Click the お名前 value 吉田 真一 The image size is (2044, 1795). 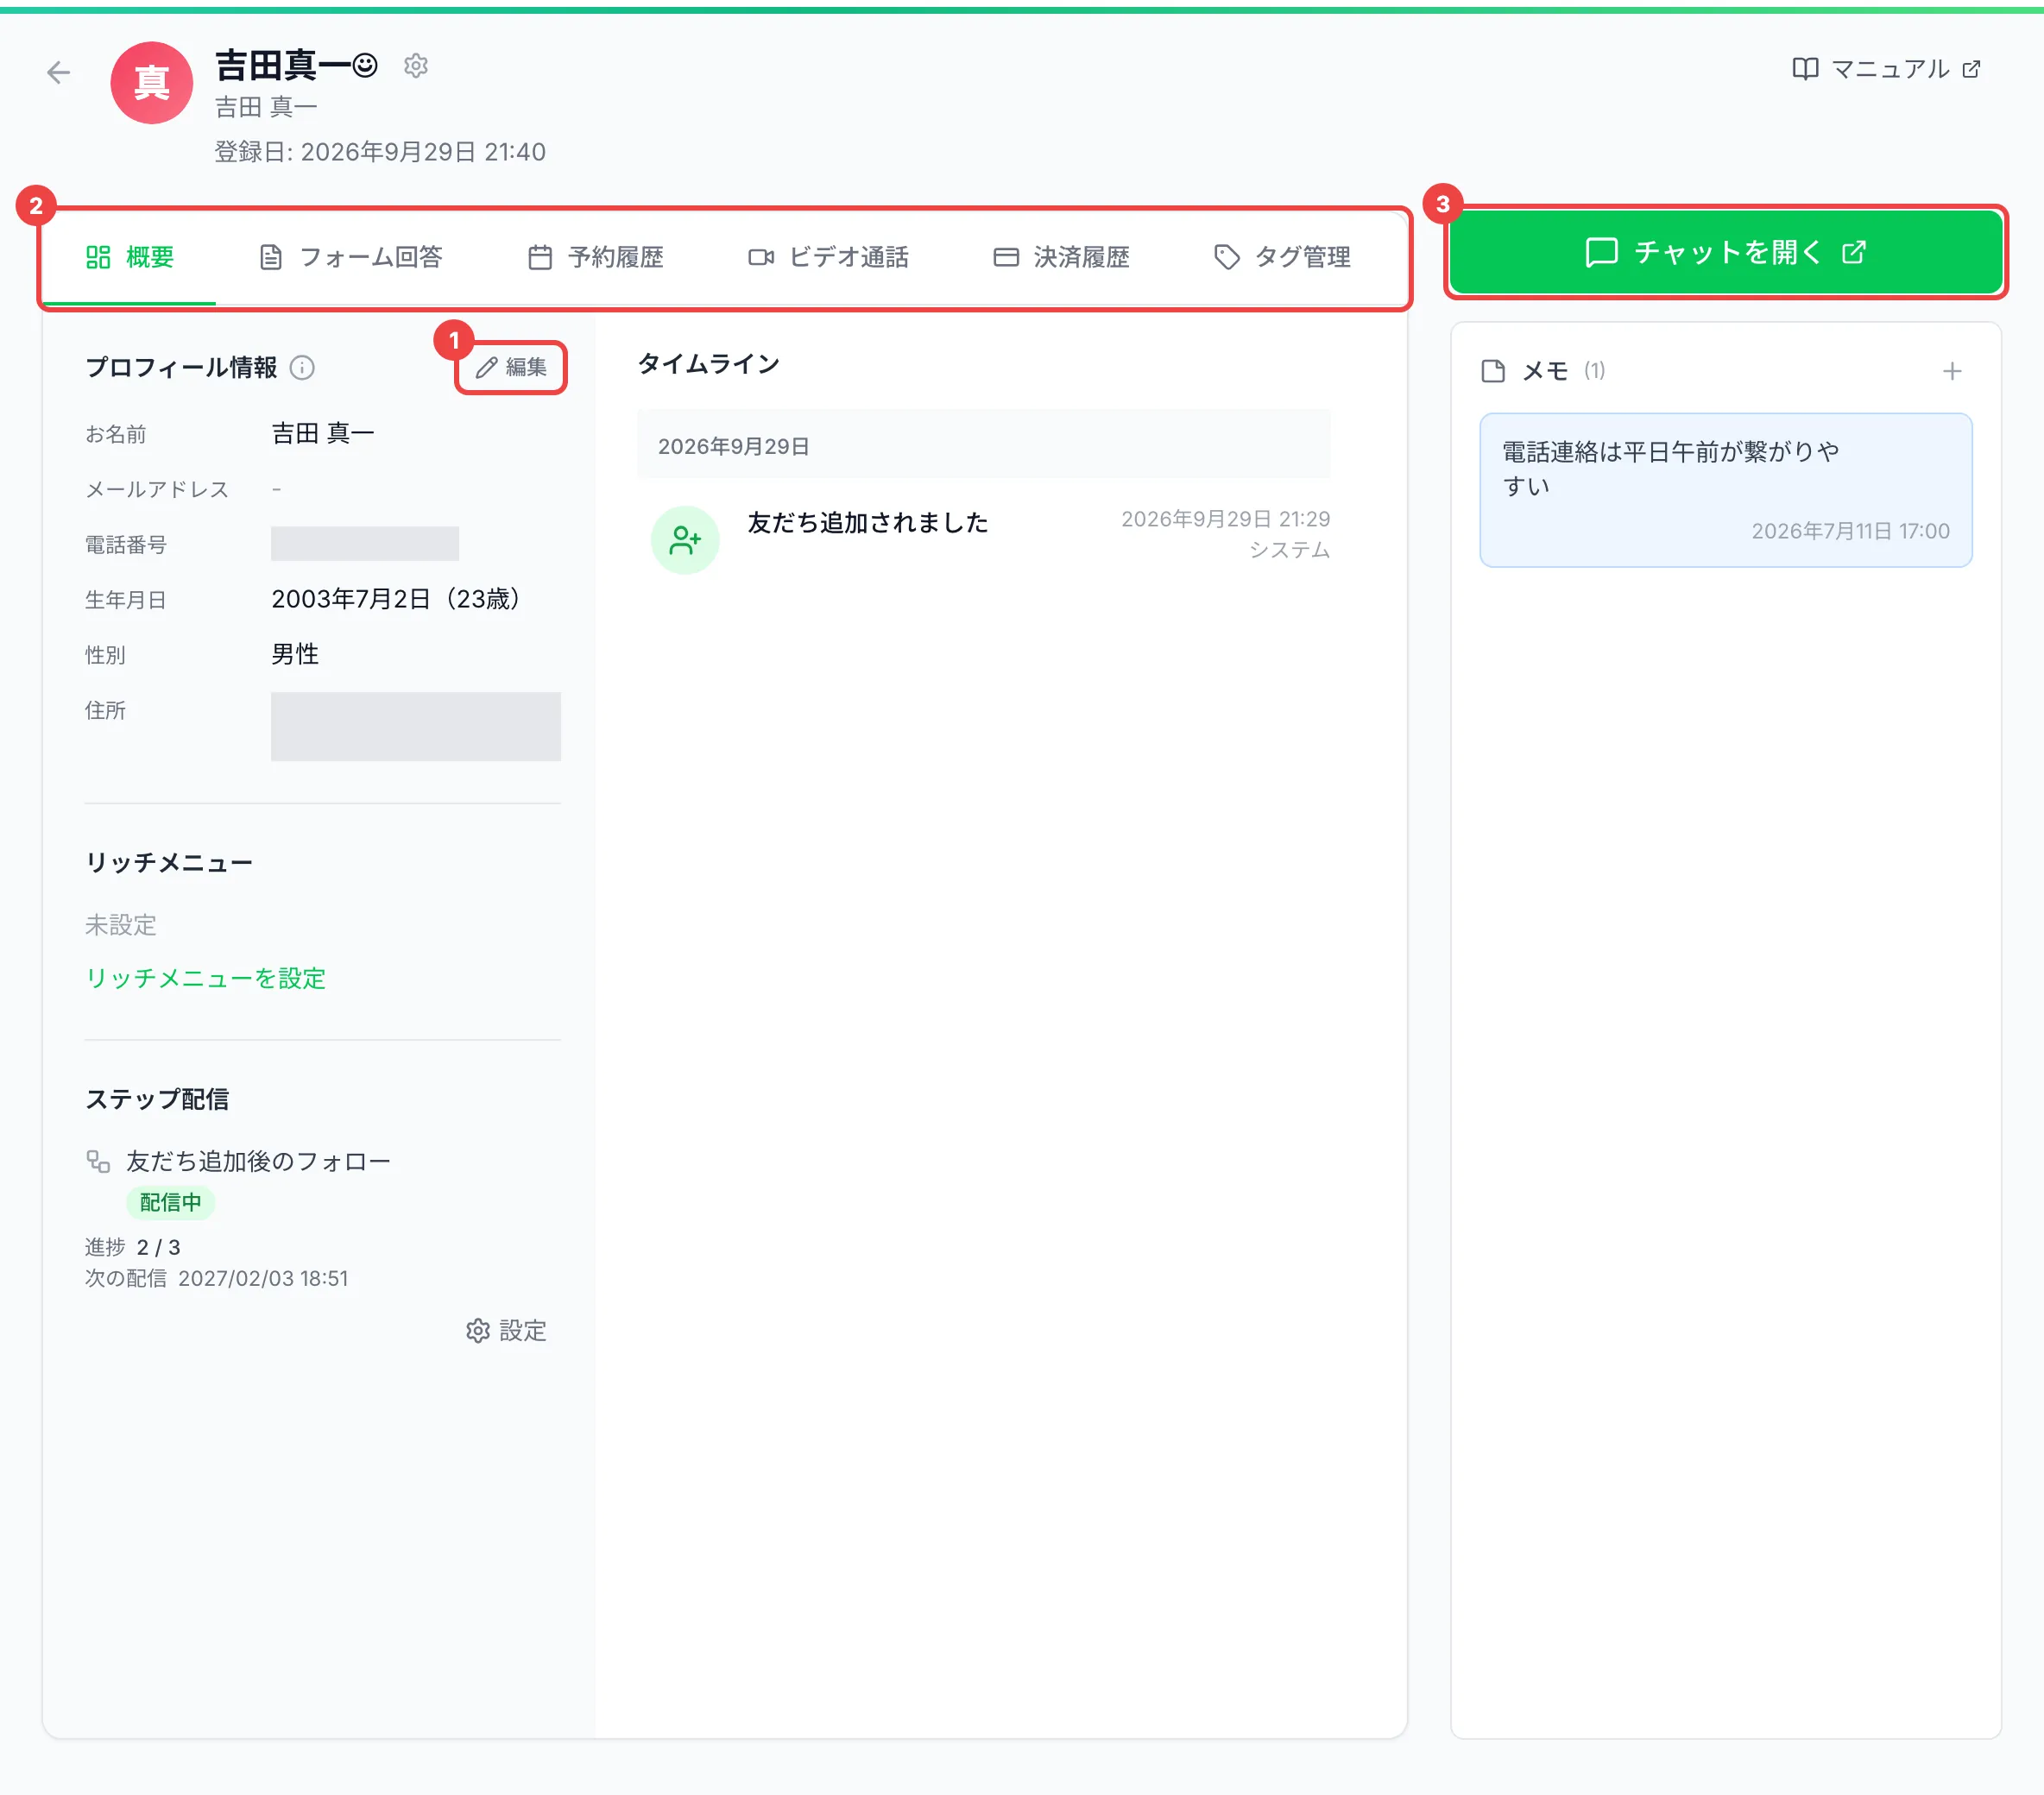pos(323,433)
